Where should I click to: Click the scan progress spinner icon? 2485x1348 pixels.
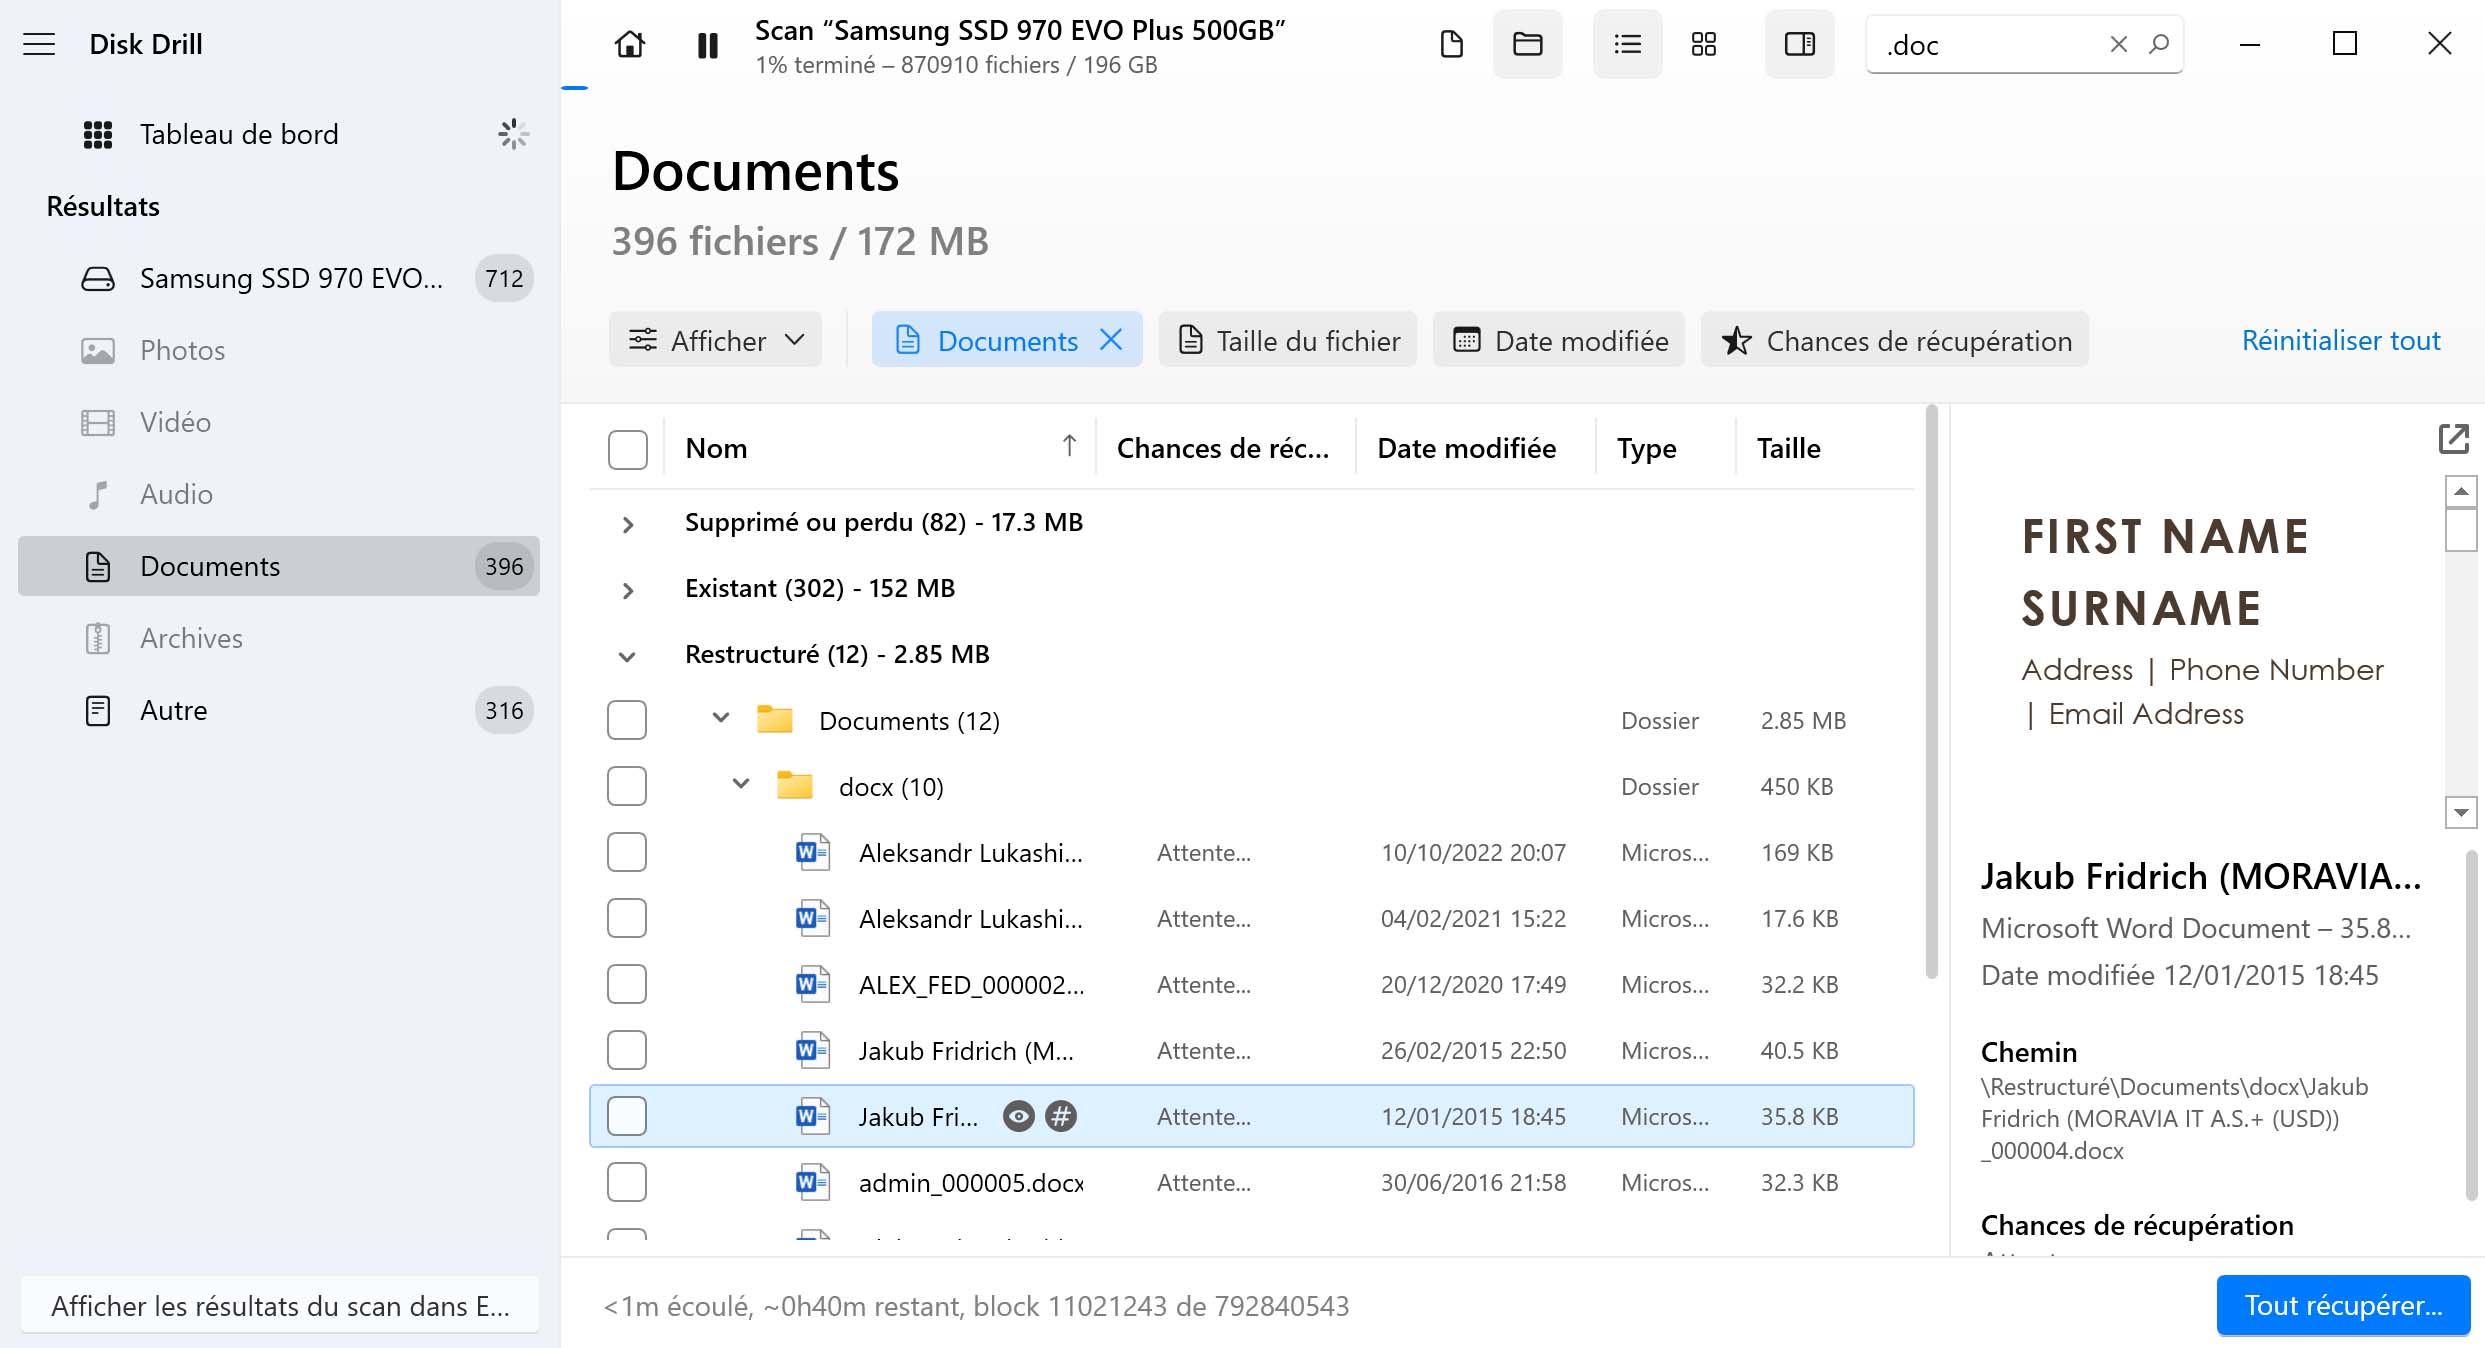(513, 134)
